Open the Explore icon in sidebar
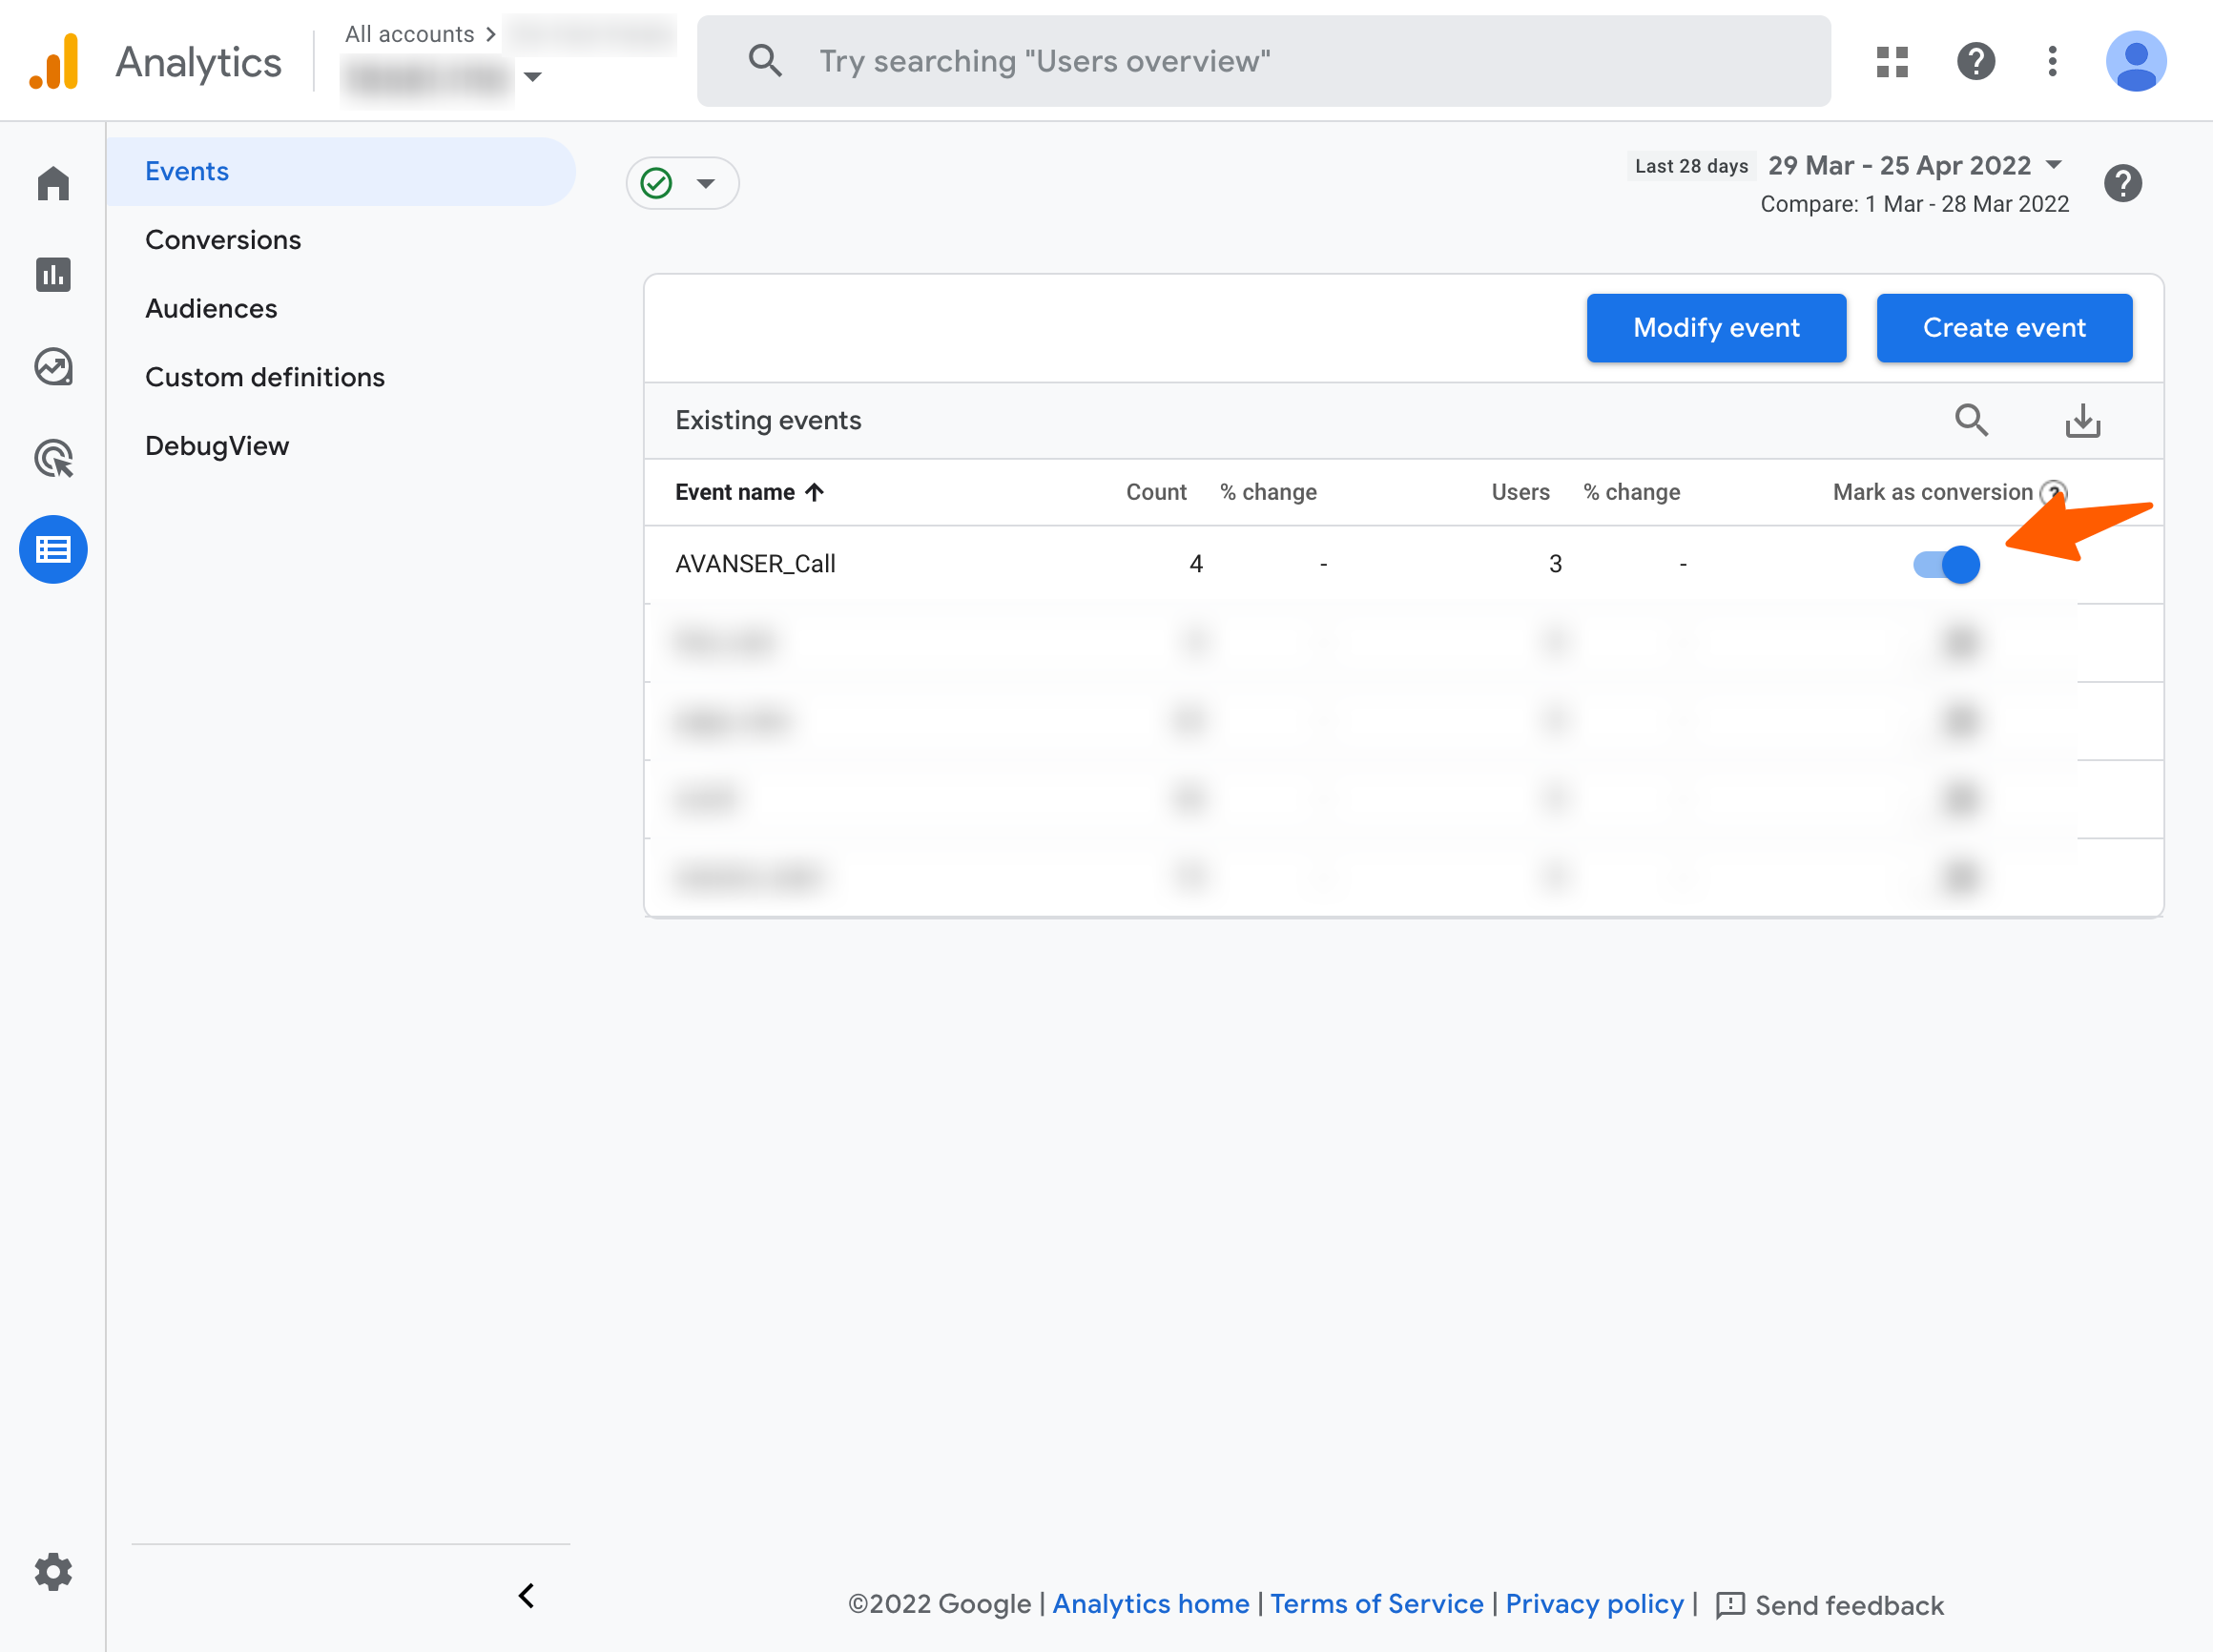 coord(53,367)
